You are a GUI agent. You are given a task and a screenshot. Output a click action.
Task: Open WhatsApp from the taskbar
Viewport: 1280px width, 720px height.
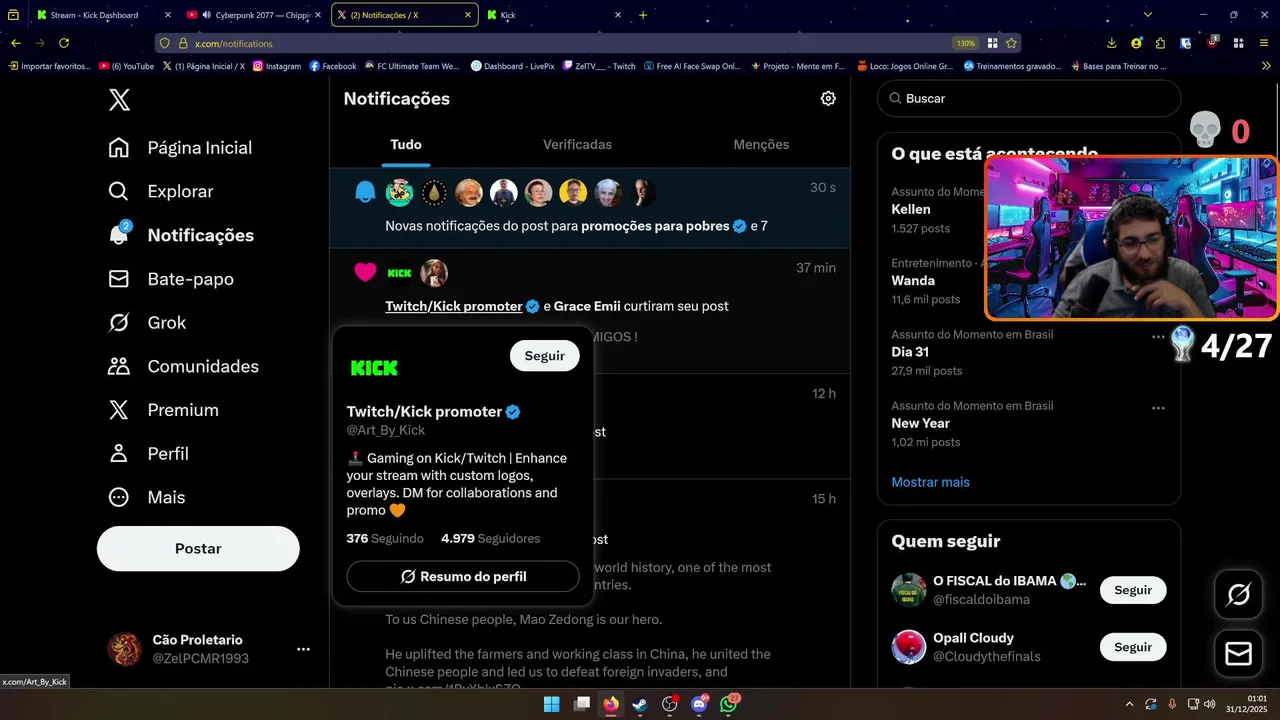[x=729, y=704]
